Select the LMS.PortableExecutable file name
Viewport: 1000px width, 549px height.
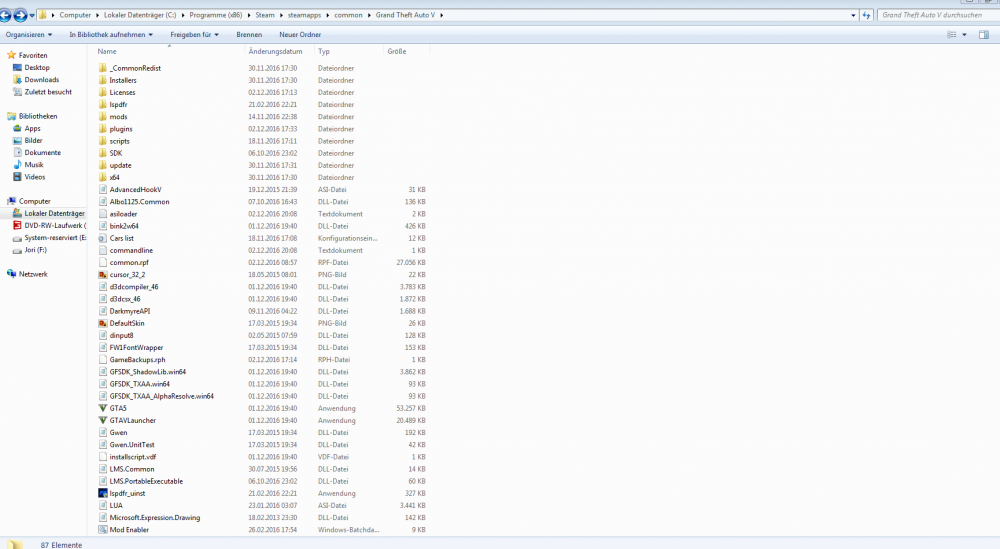[146, 481]
